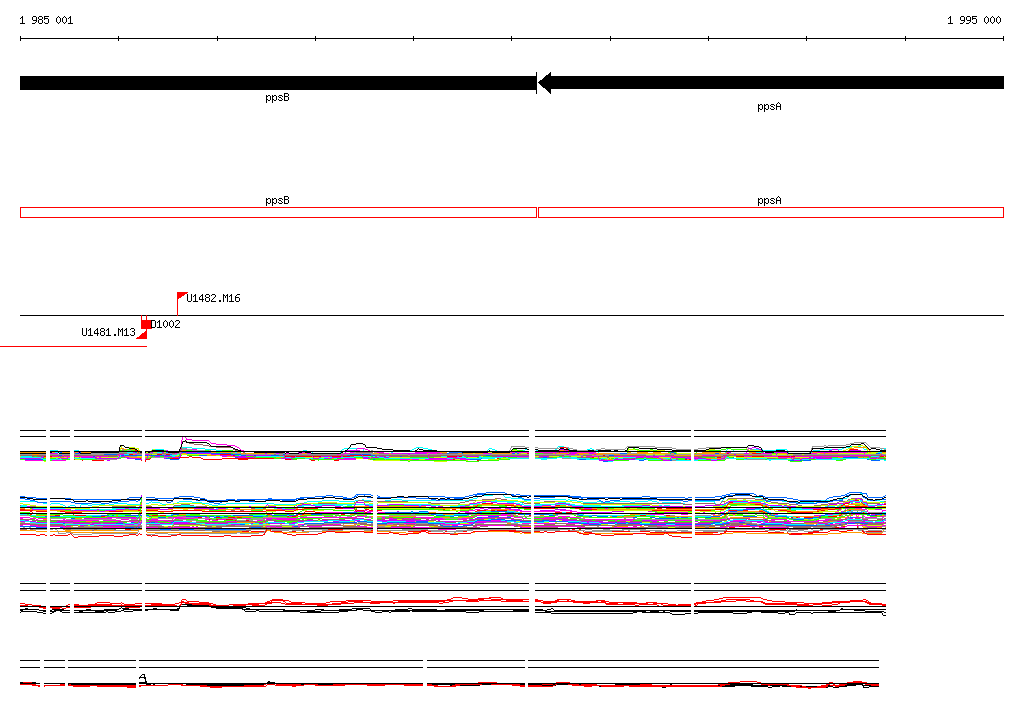The width and height of the screenshot is (1024, 714).
Task: Click the ppsB black gene arrow bar
Action: tap(278, 83)
